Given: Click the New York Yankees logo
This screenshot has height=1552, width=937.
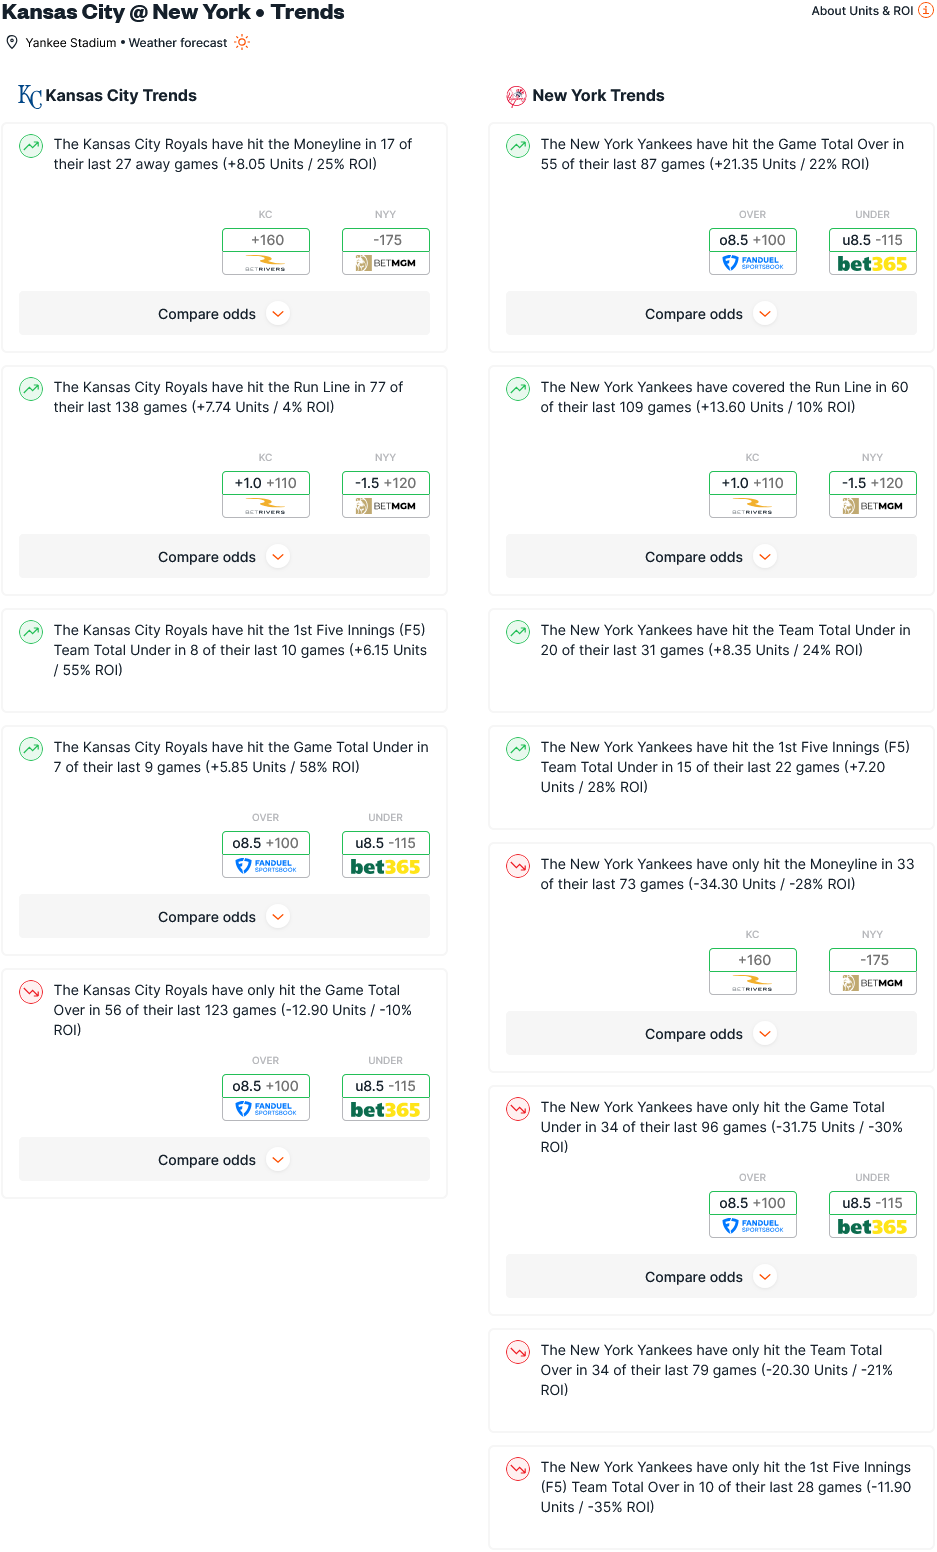Looking at the screenshot, I should pyautogui.click(x=516, y=96).
